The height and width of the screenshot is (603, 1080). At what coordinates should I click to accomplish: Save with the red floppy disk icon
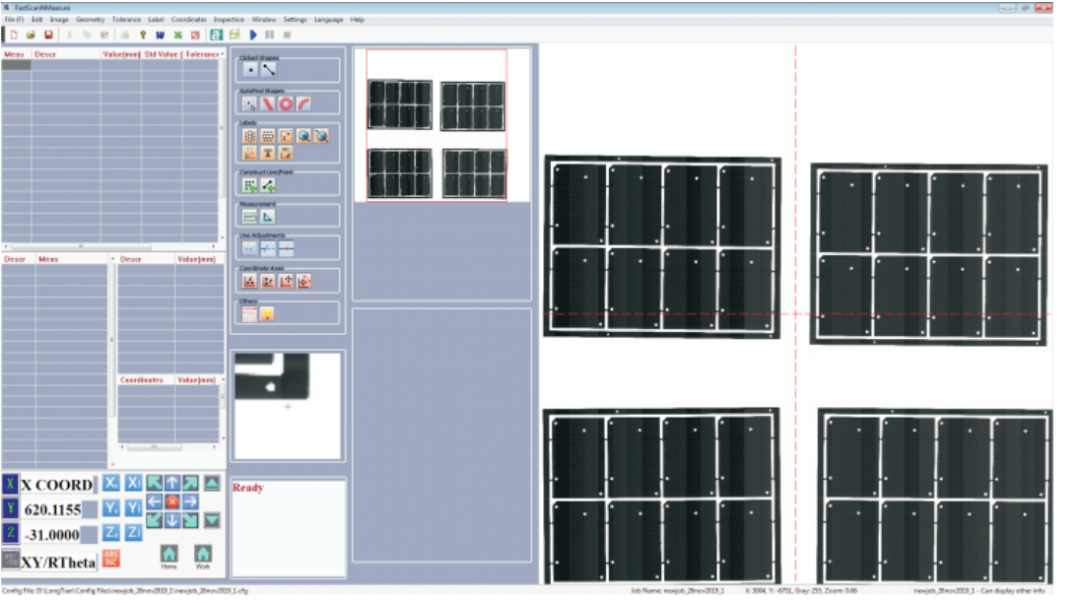click(48, 34)
